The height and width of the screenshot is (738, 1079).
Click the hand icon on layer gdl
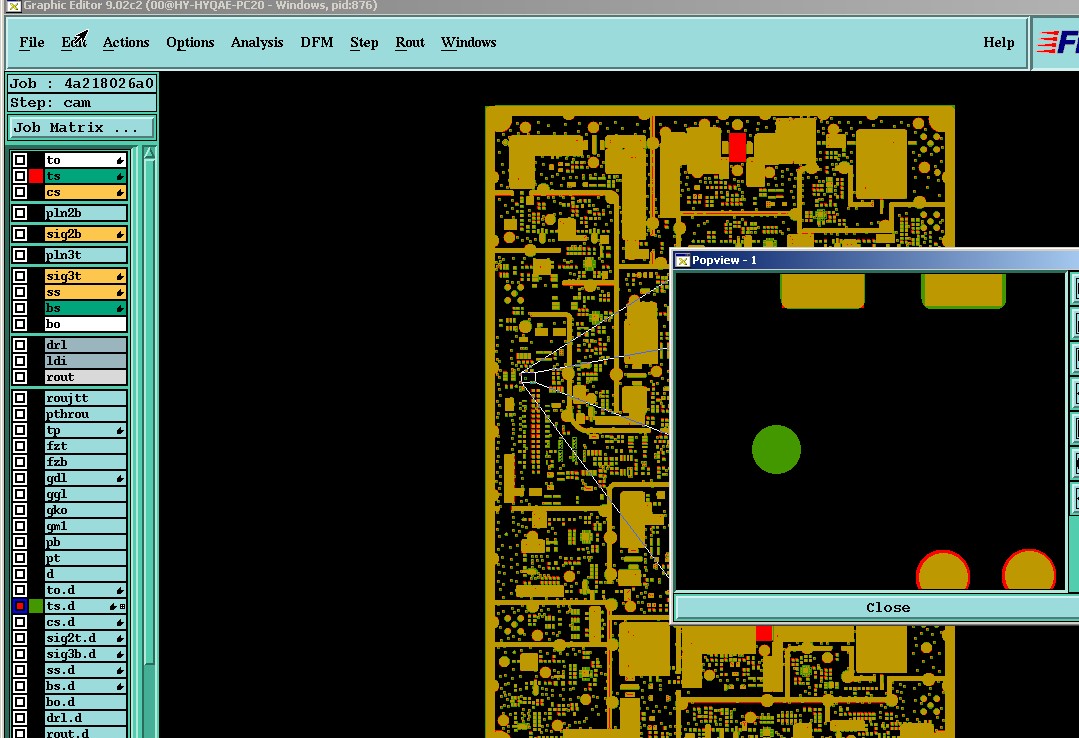click(120, 478)
